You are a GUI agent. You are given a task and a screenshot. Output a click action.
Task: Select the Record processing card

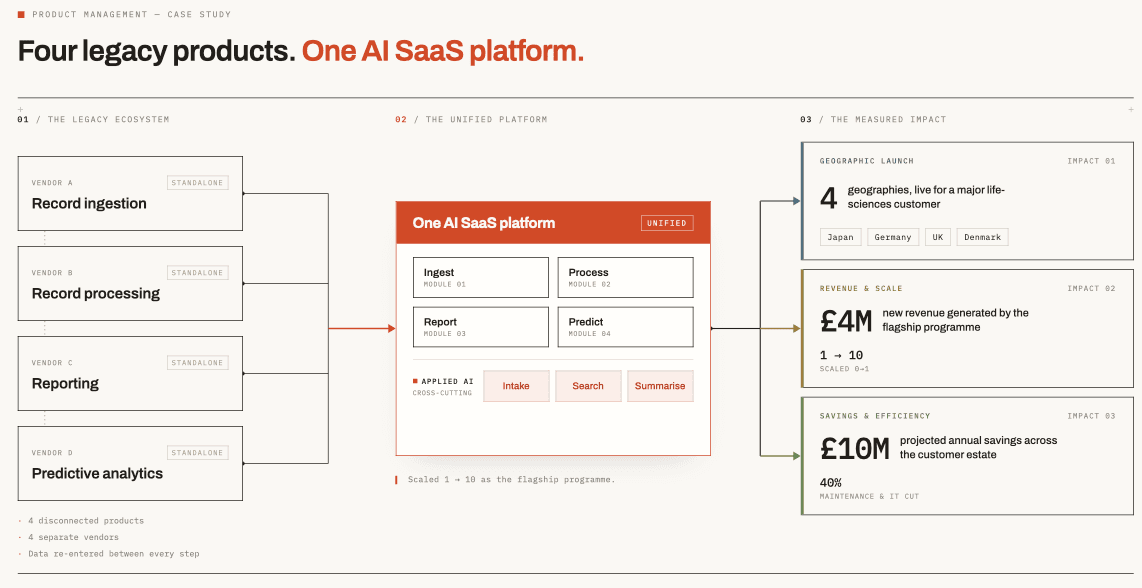pyautogui.click(x=130, y=283)
